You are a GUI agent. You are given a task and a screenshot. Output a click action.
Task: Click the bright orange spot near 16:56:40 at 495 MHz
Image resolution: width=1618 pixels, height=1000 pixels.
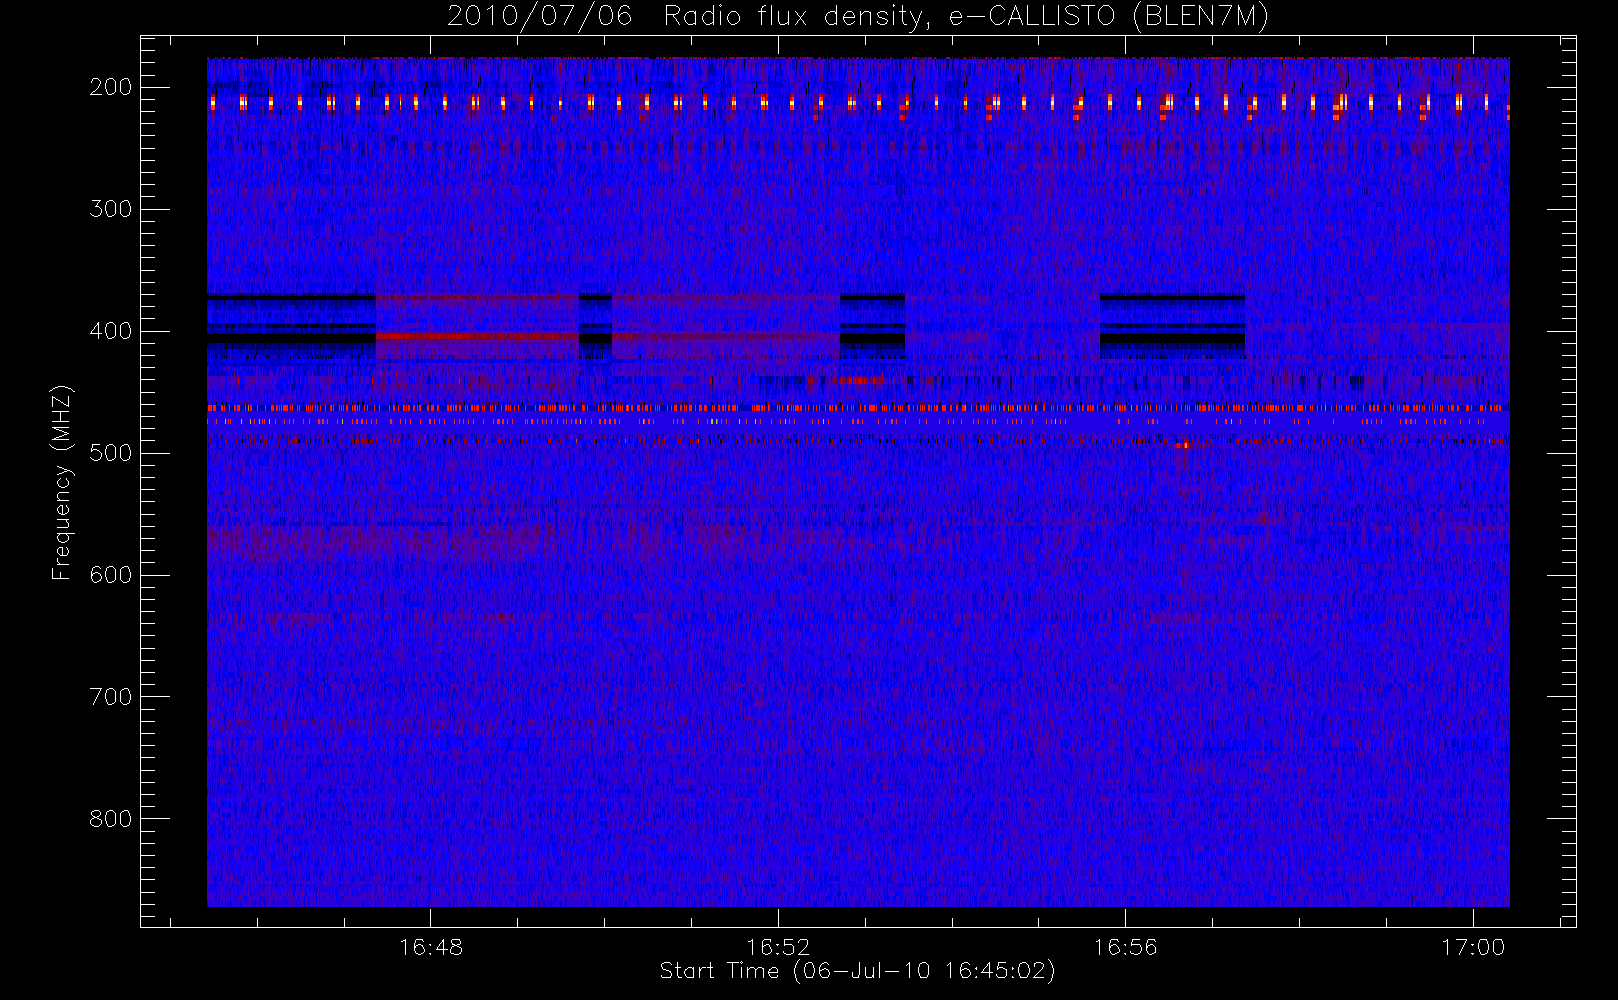point(1185,445)
